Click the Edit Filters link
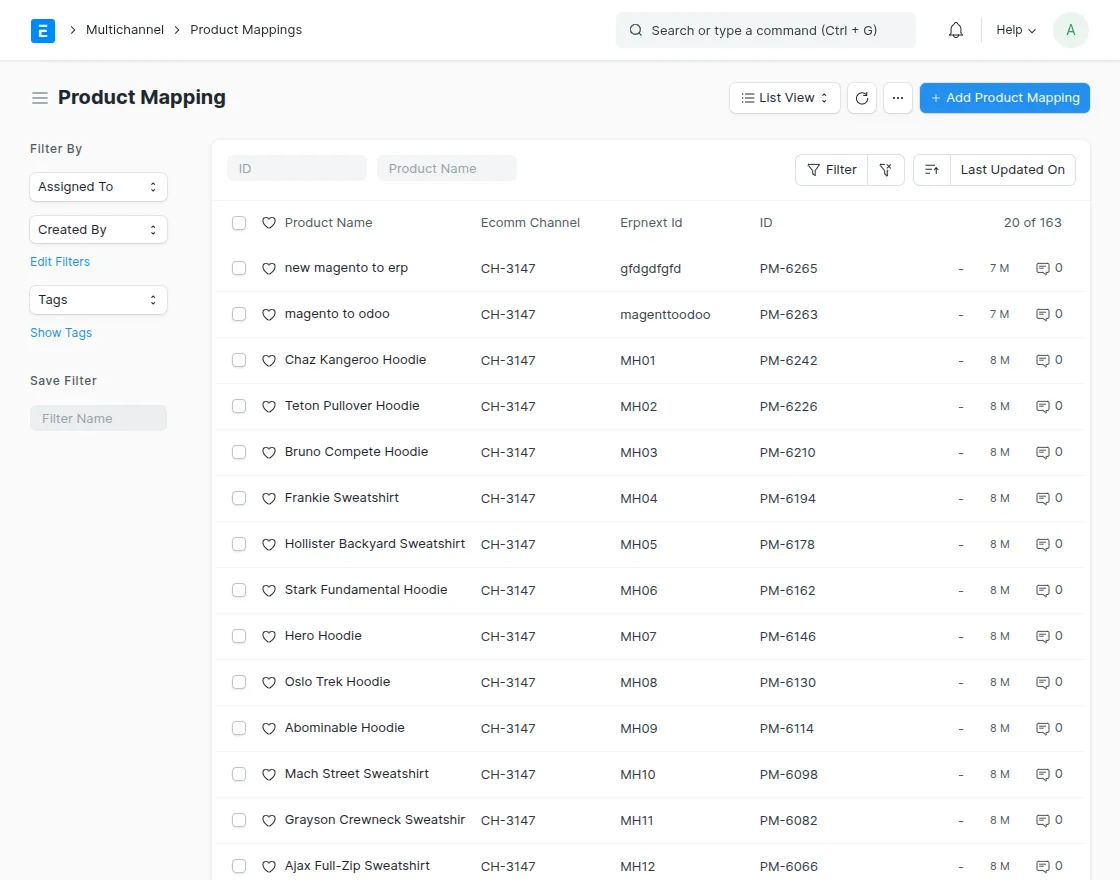 [60, 262]
